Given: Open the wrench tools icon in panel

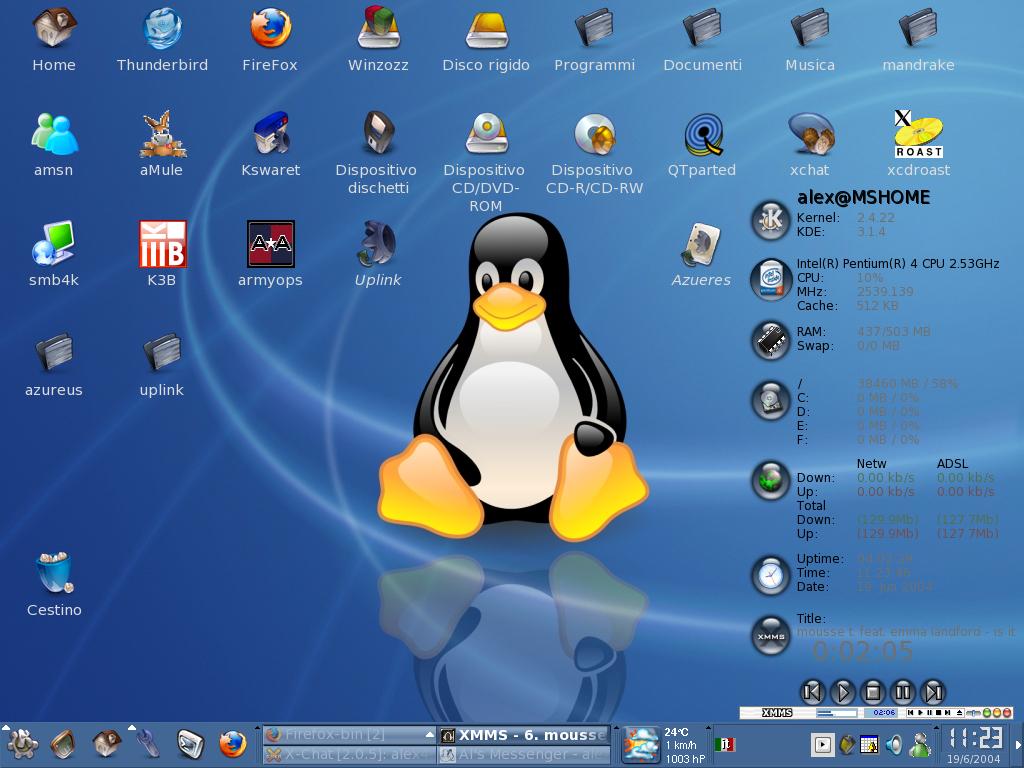Looking at the screenshot, I should pos(149,743).
